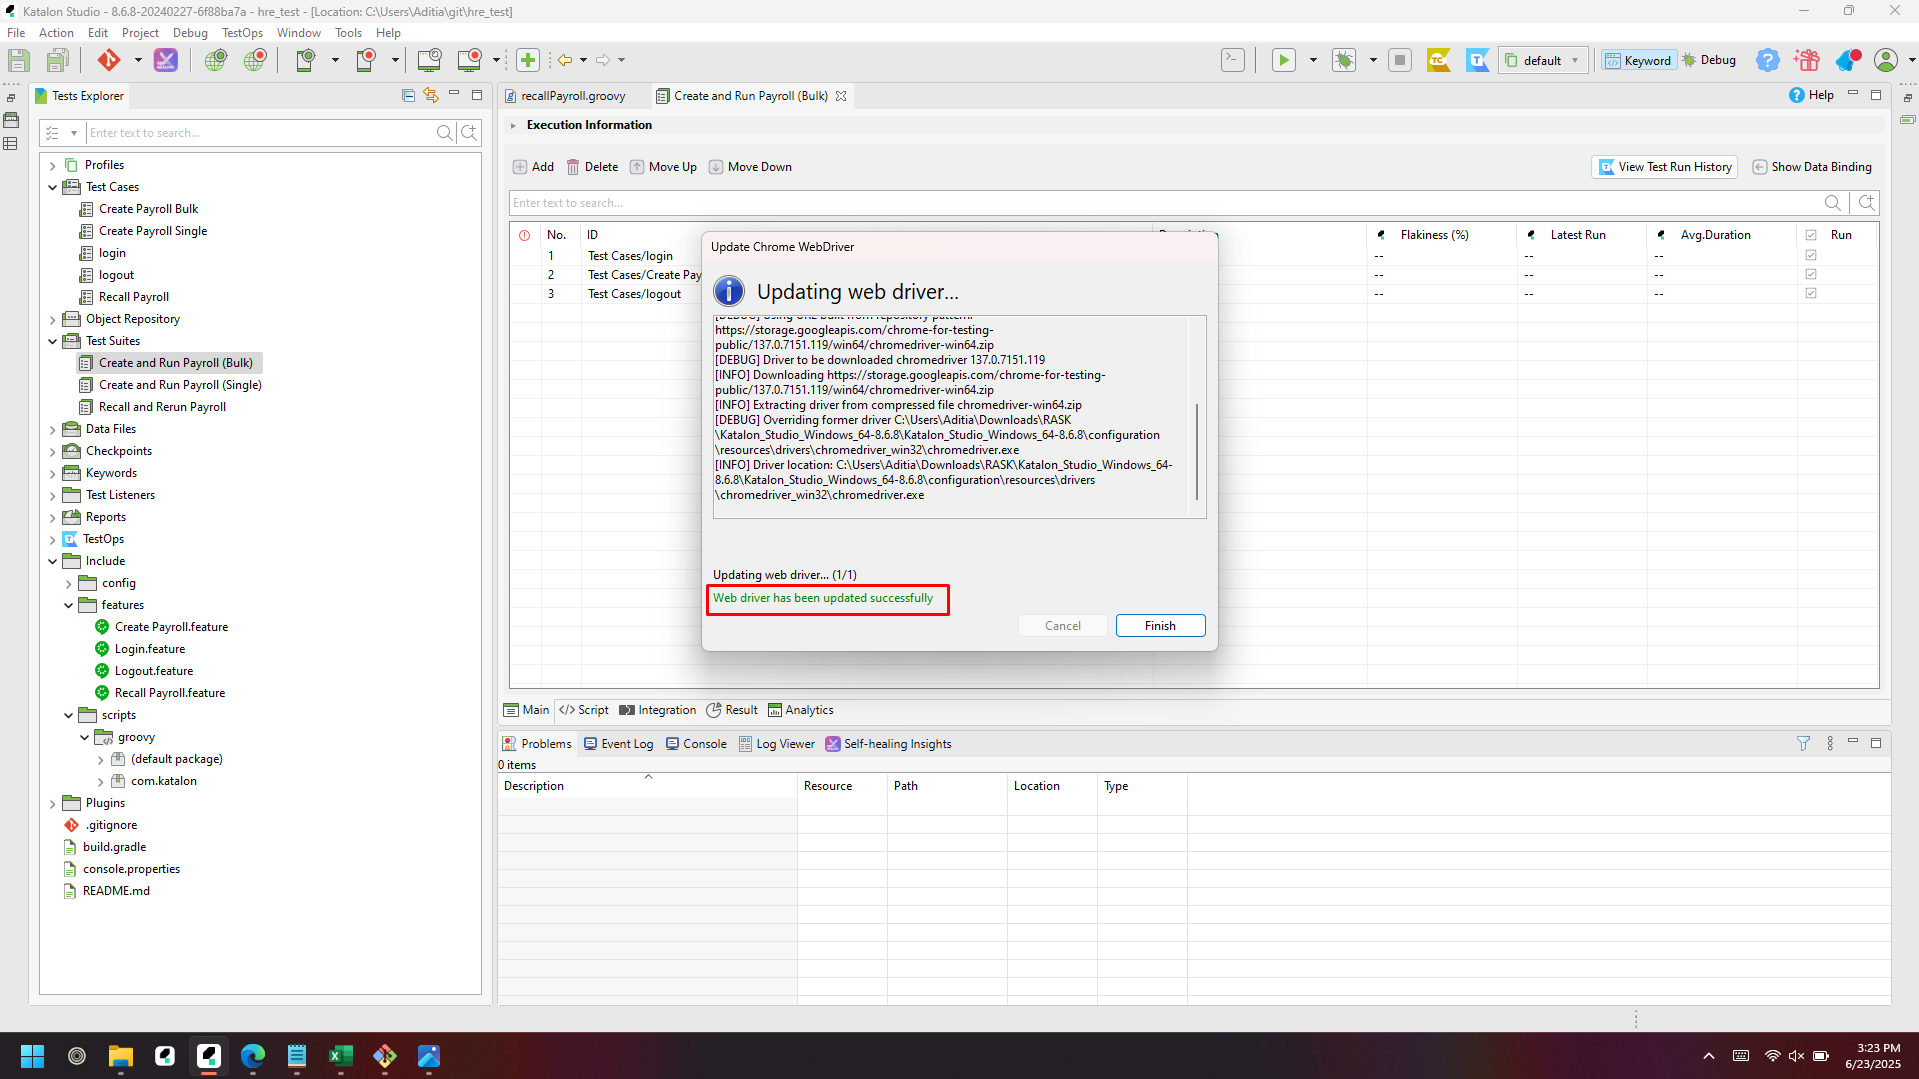Click the link with editor icon in Tests Explorer

pyautogui.click(x=431, y=95)
